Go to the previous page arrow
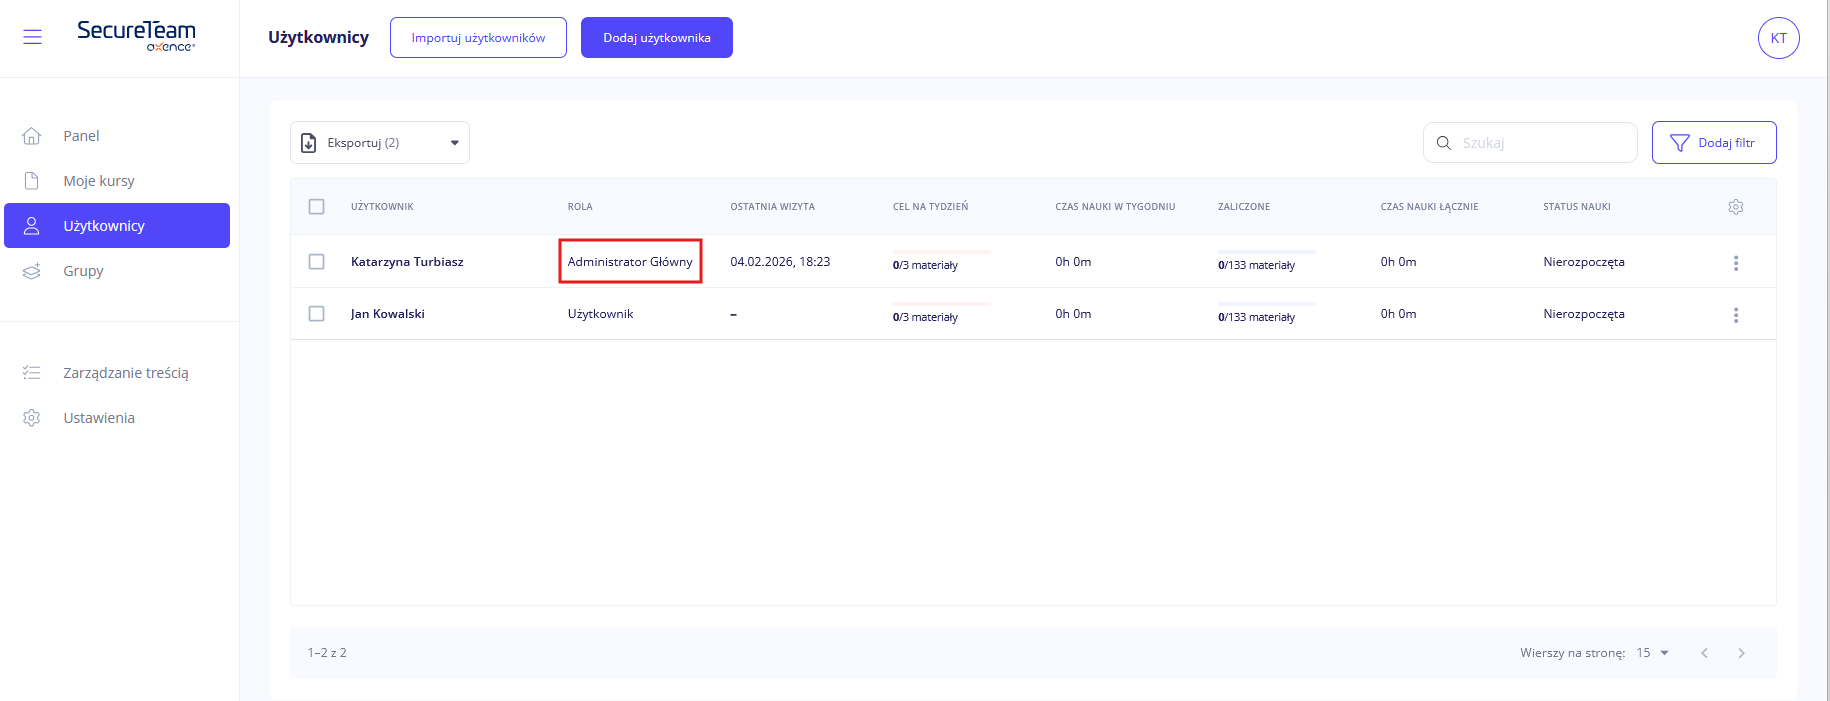1830x701 pixels. coord(1704,653)
